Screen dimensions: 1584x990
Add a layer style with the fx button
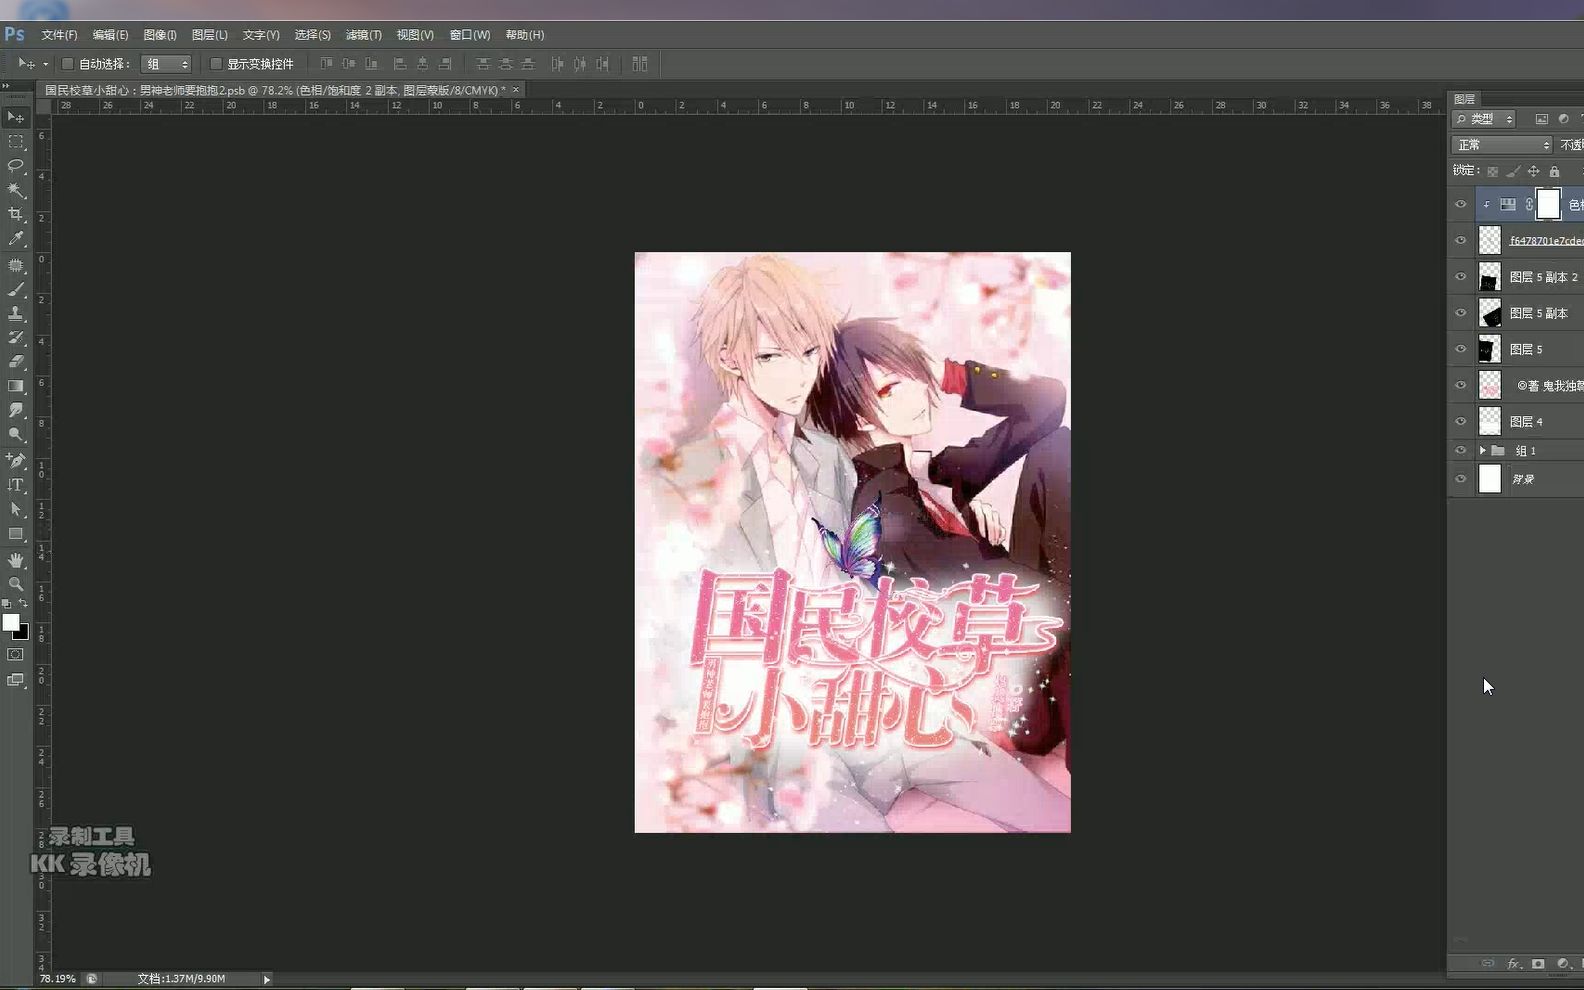(x=1514, y=964)
